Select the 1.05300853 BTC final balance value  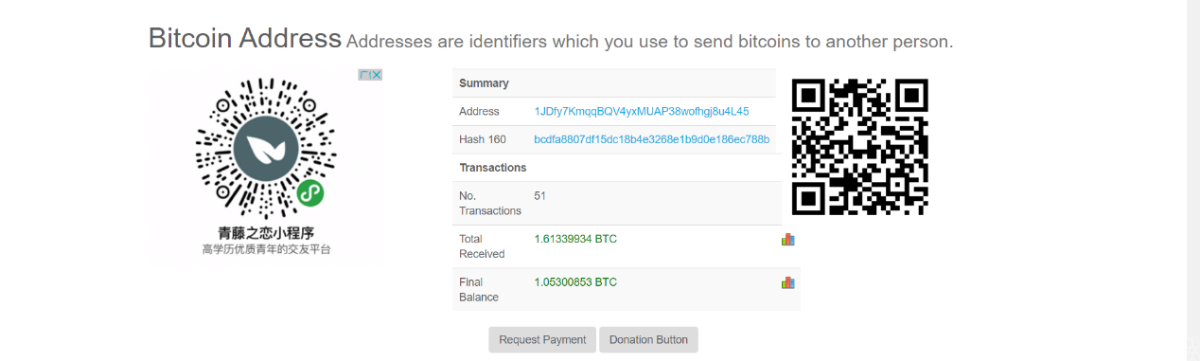[x=576, y=282]
